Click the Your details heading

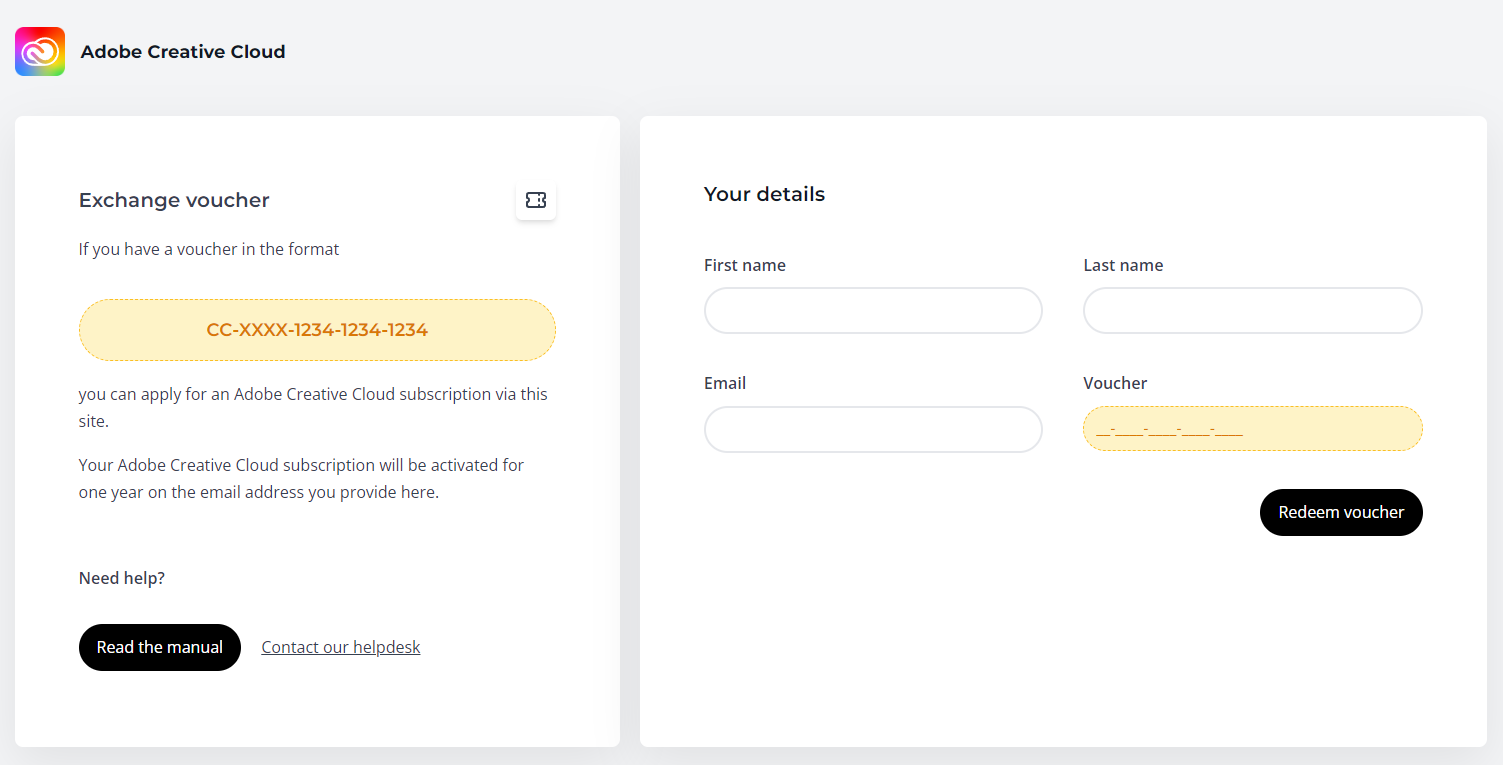click(x=764, y=194)
